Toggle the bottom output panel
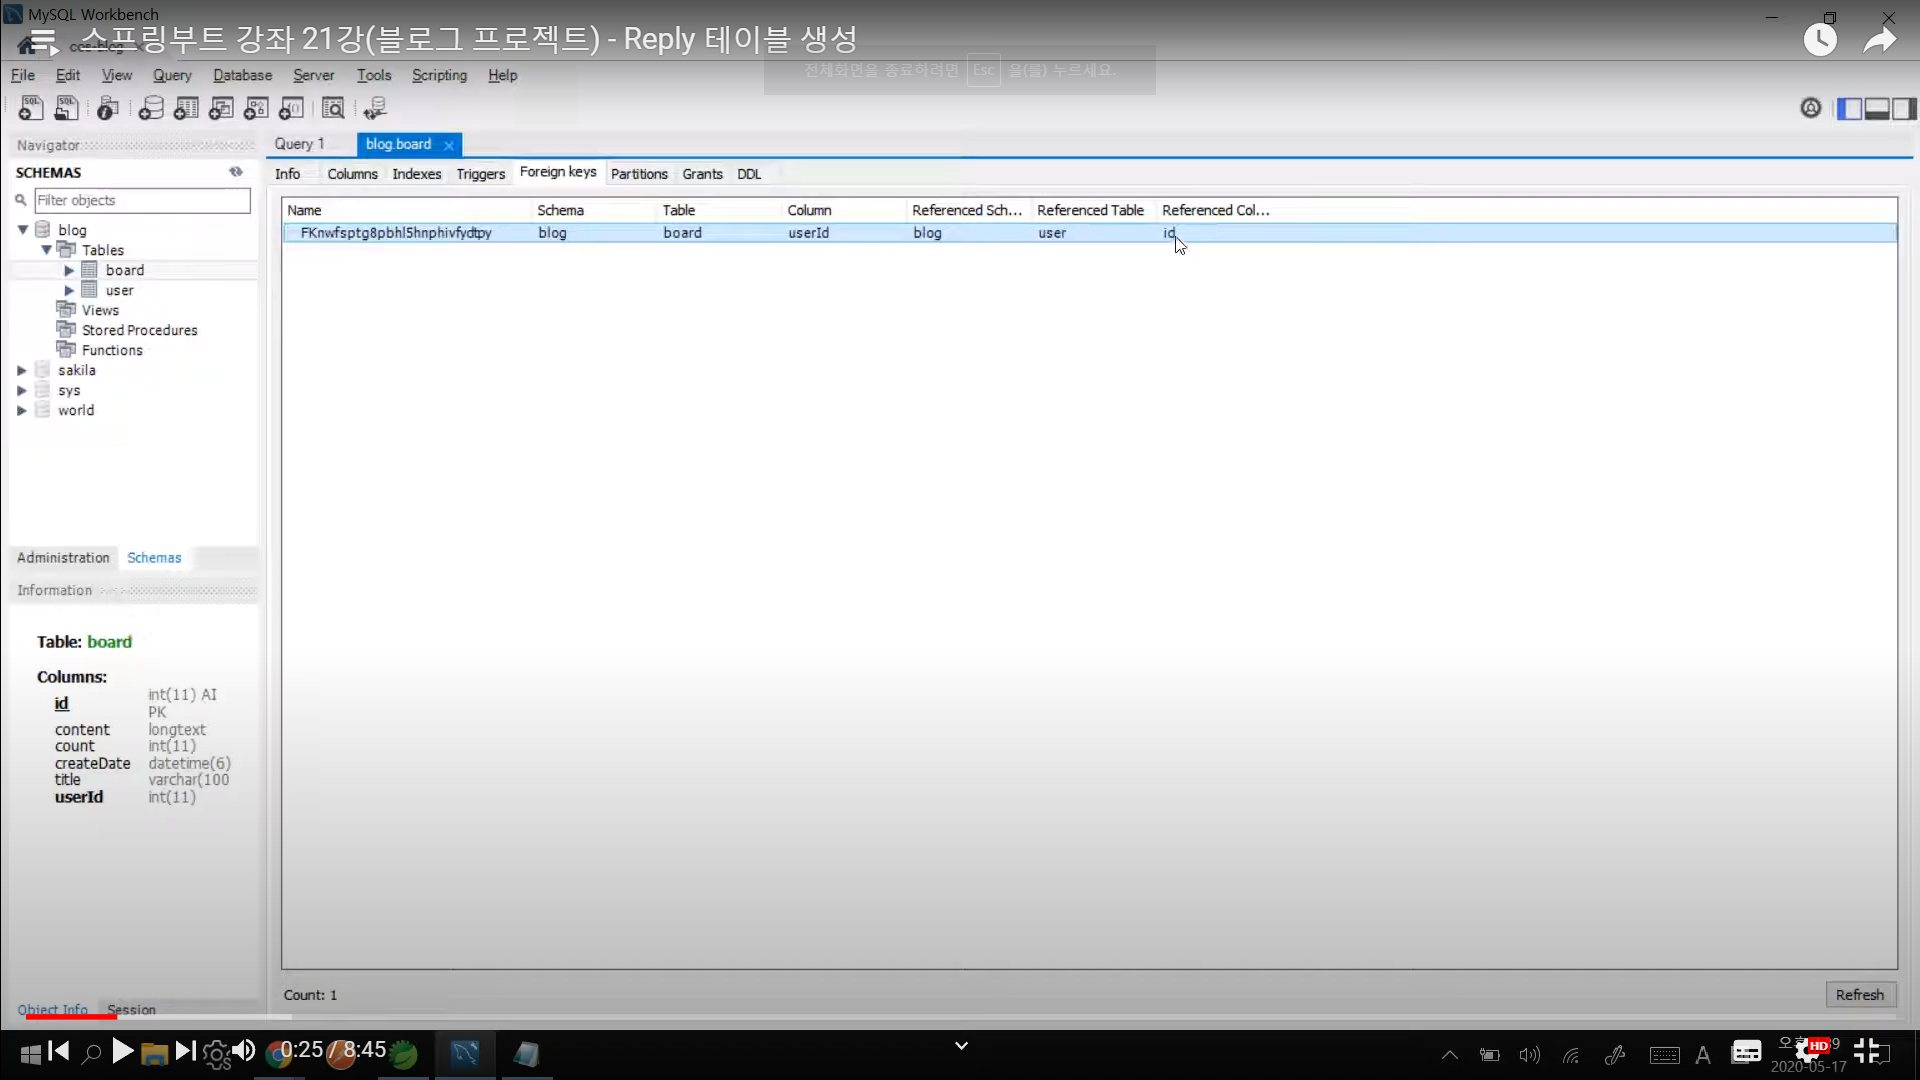This screenshot has height=1080, width=1920. pos(1877,109)
